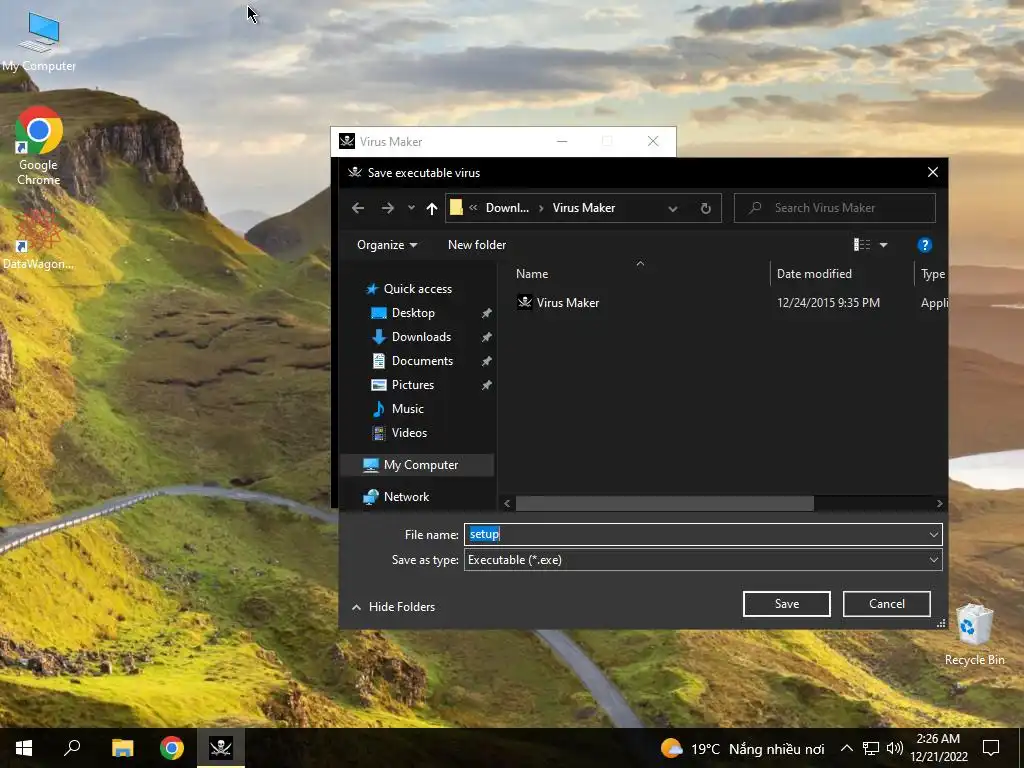Screen dimensions: 1024x768
Task: Expand address bar path history chevron
Action: point(673,208)
